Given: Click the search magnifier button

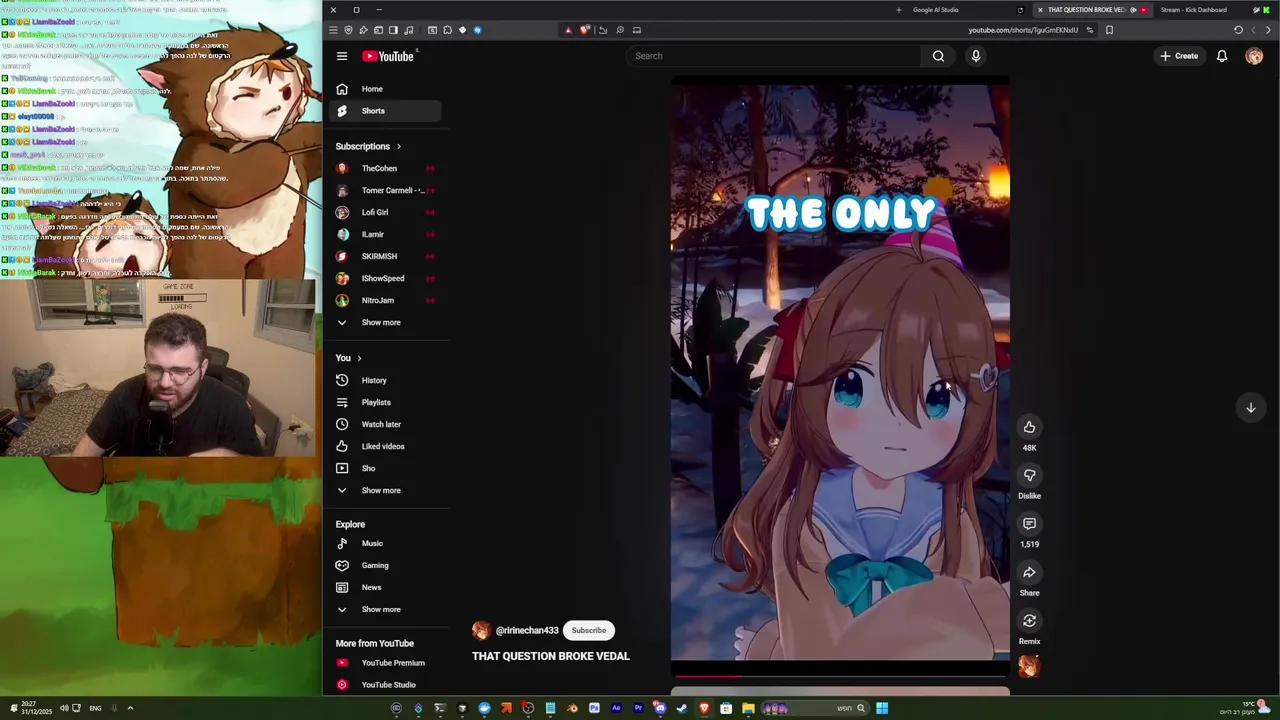Looking at the screenshot, I should pyautogui.click(x=938, y=56).
